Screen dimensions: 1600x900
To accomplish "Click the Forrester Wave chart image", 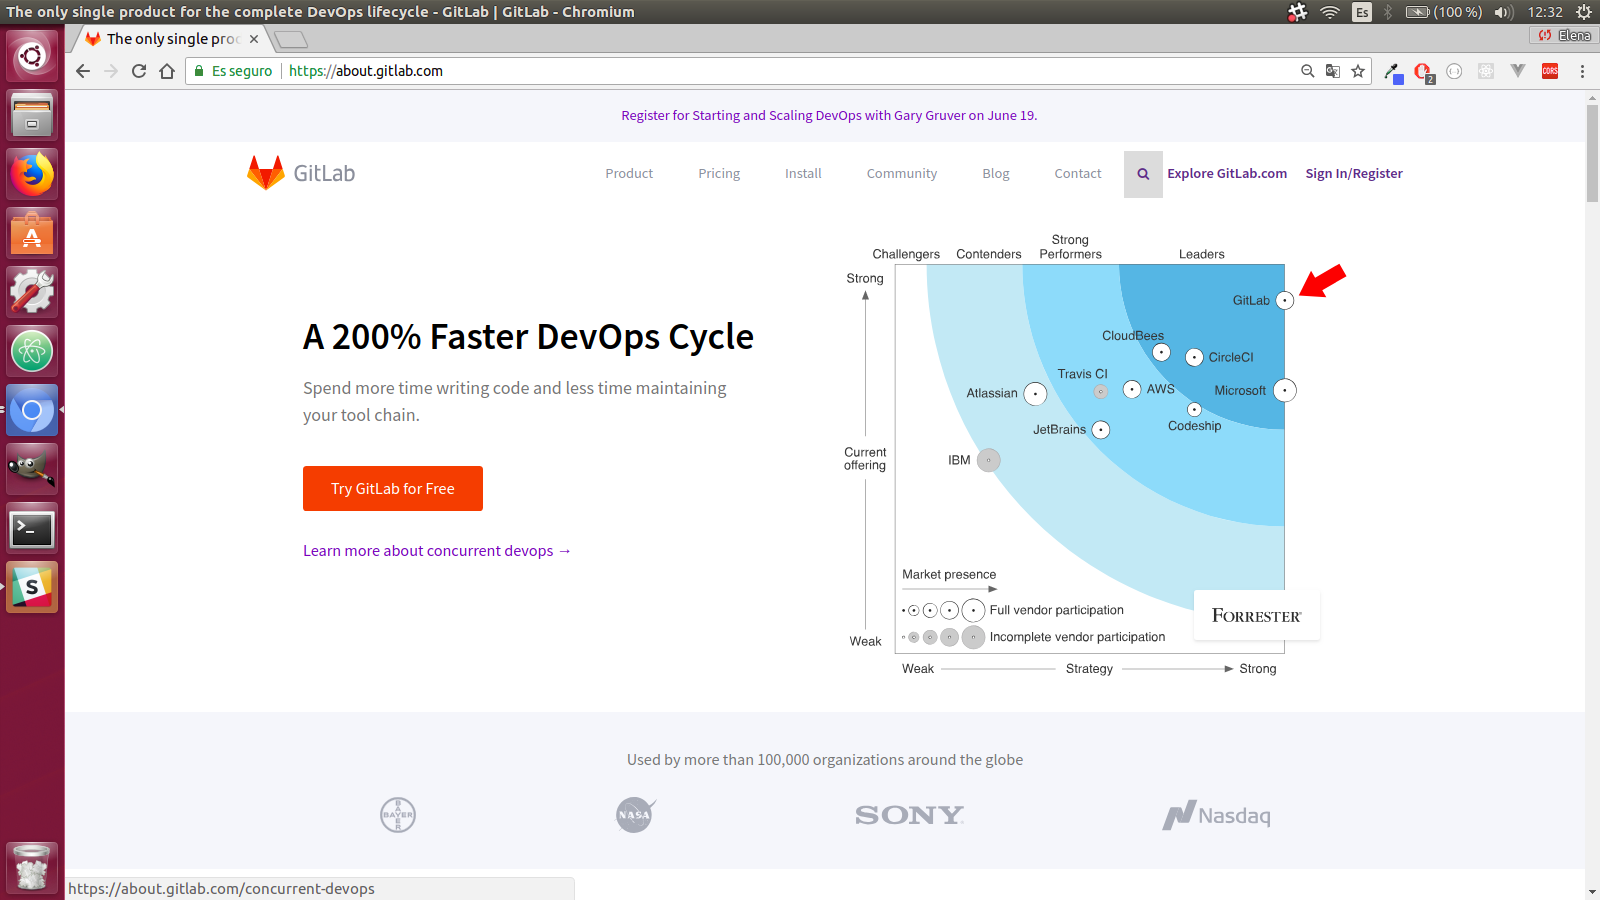I will click(1082, 456).
